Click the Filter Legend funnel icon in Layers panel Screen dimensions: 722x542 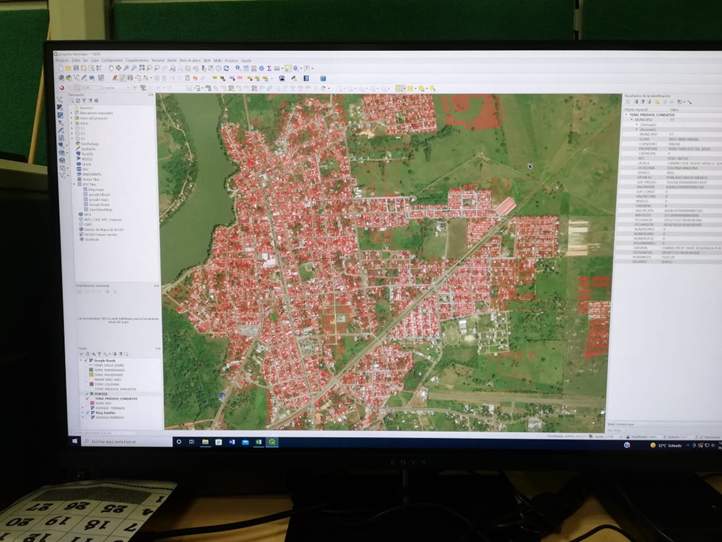click(x=99, y=354)
